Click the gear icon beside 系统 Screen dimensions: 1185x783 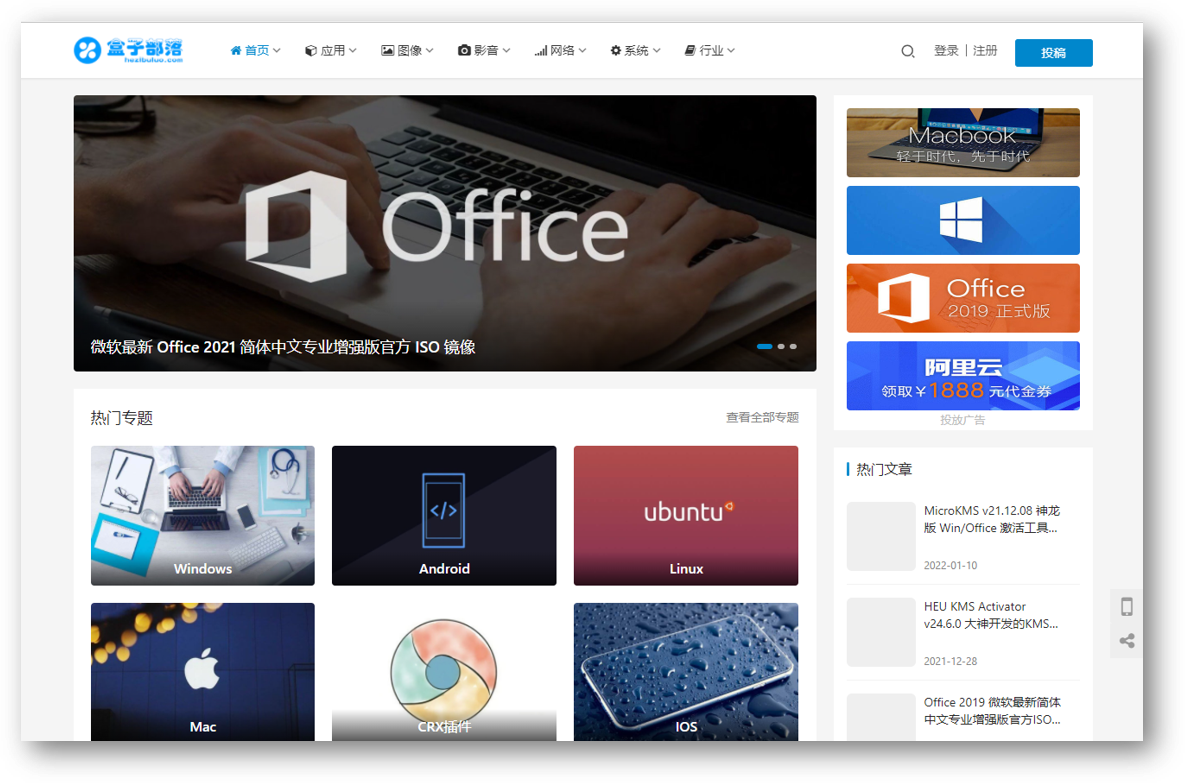click(x=615, y=51)
